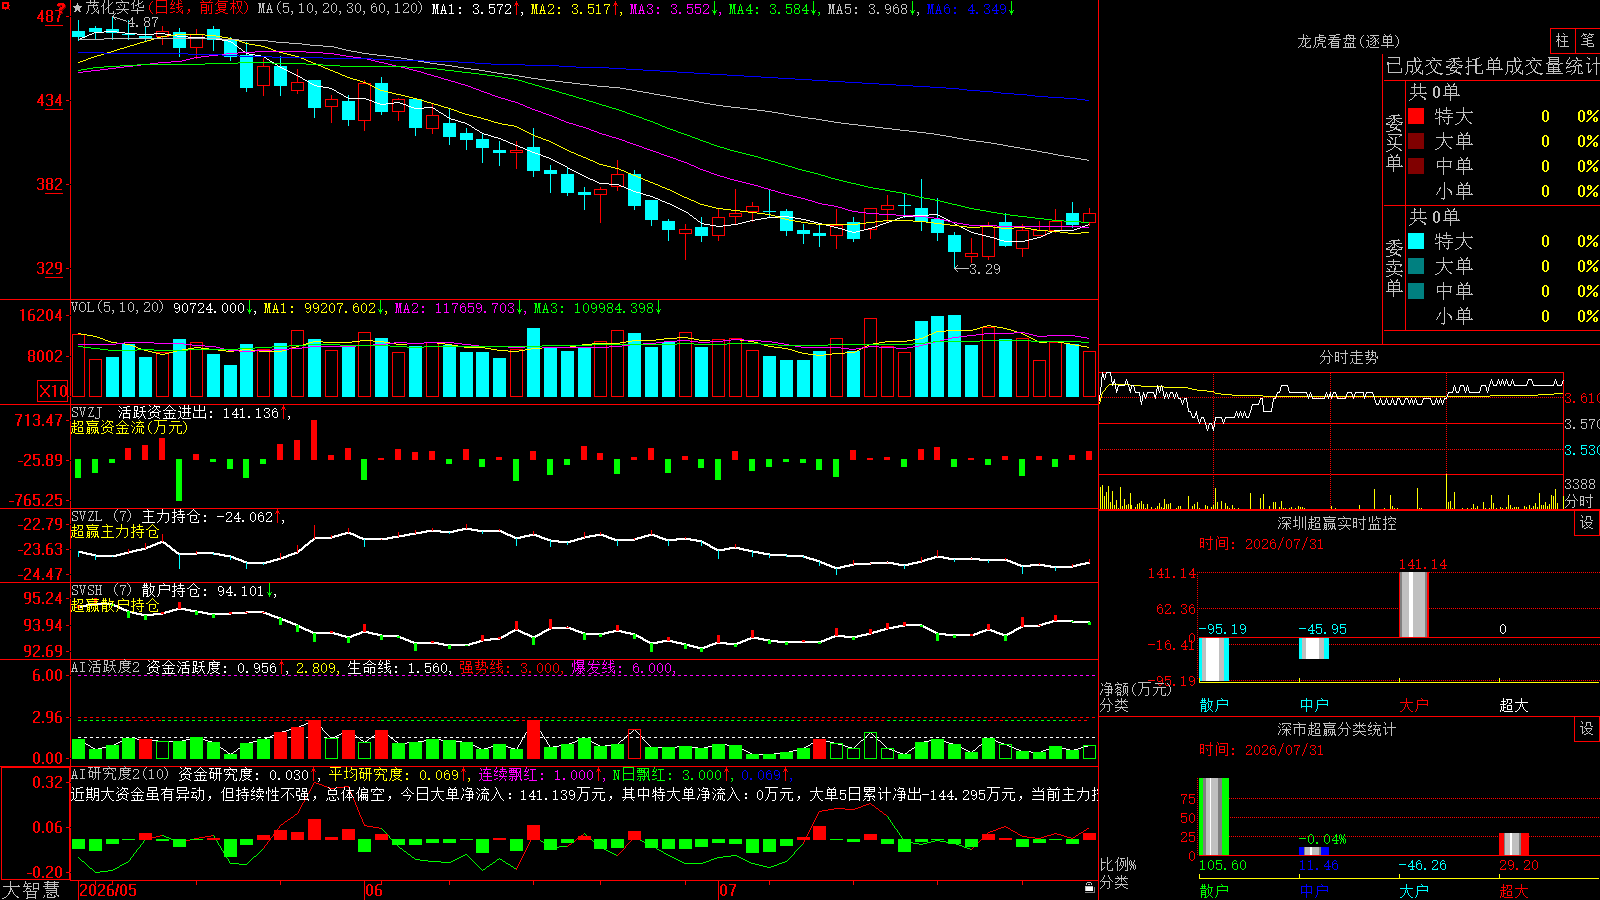Click the 07 month marker on date axis
This screenshot has height=900, width=1600.
[x=728, y=890]
